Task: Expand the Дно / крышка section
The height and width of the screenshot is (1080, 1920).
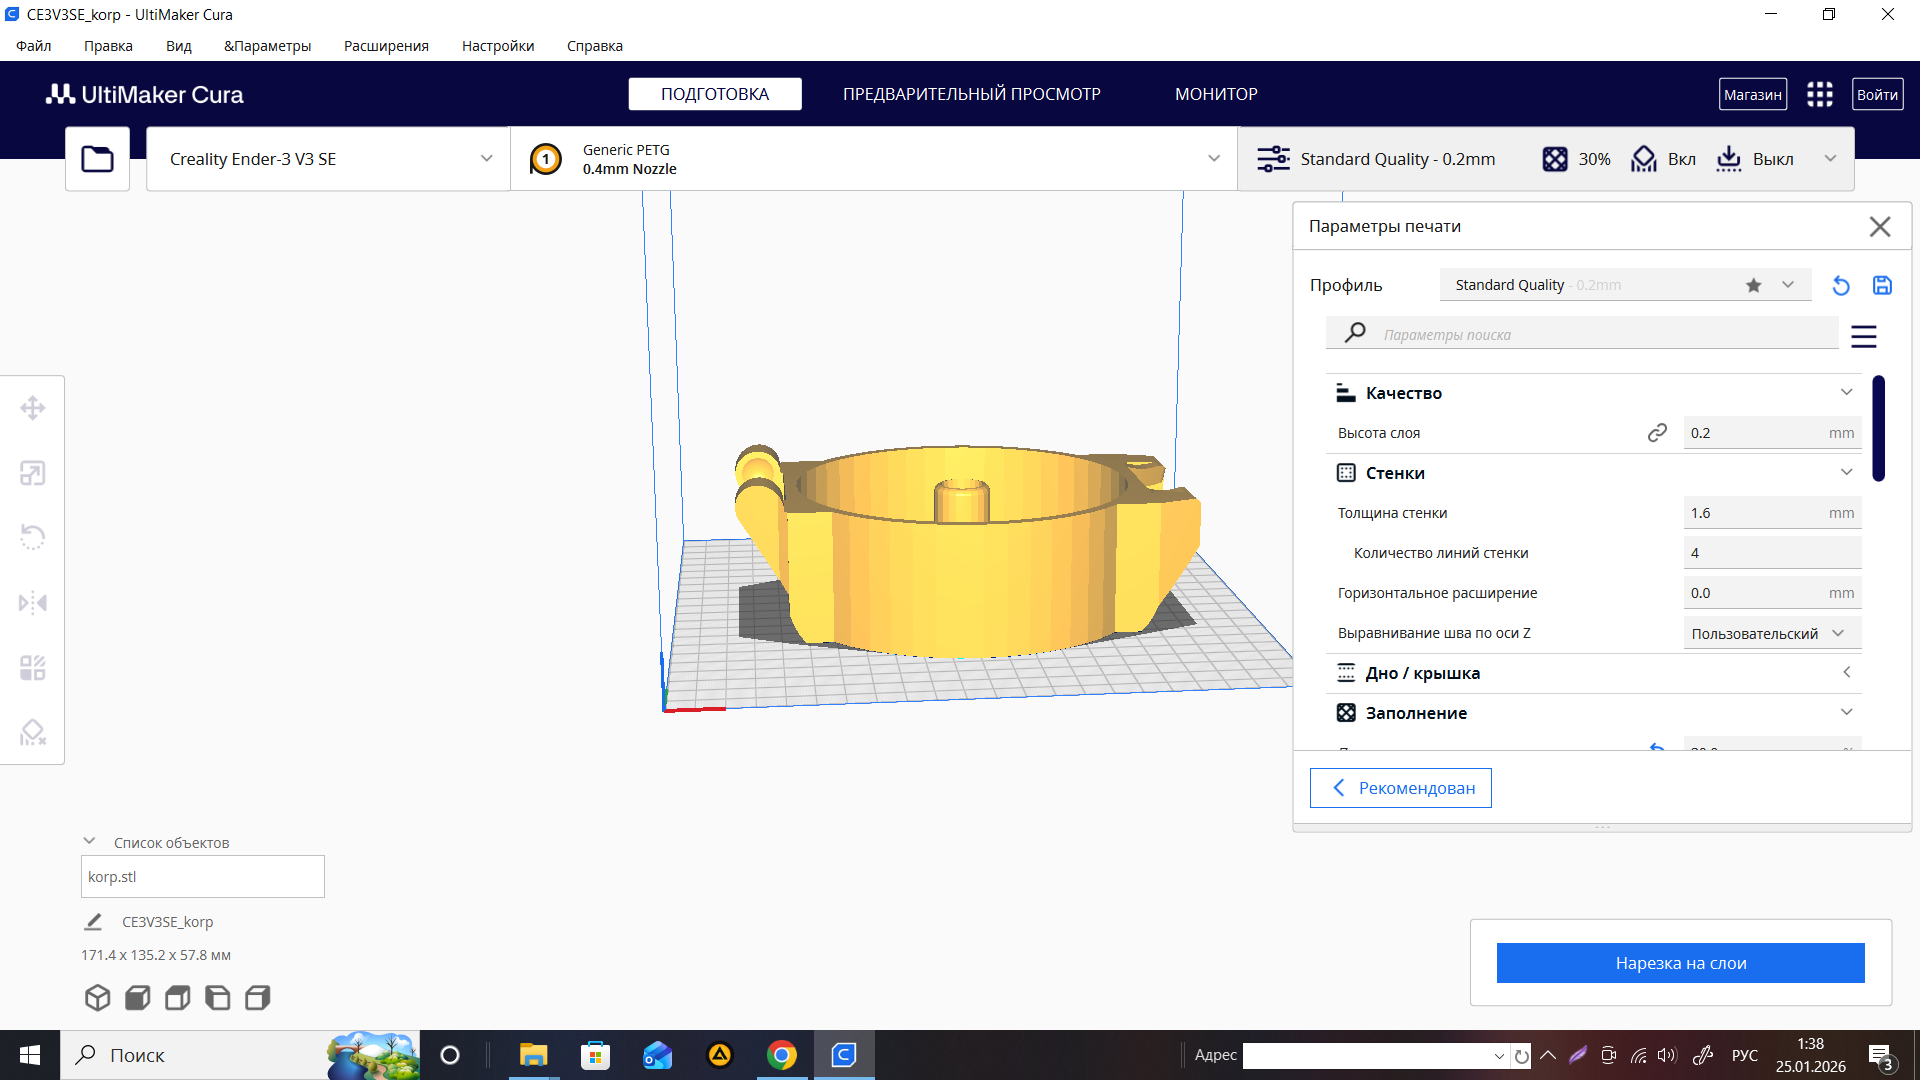Action: coord(1594,673)
